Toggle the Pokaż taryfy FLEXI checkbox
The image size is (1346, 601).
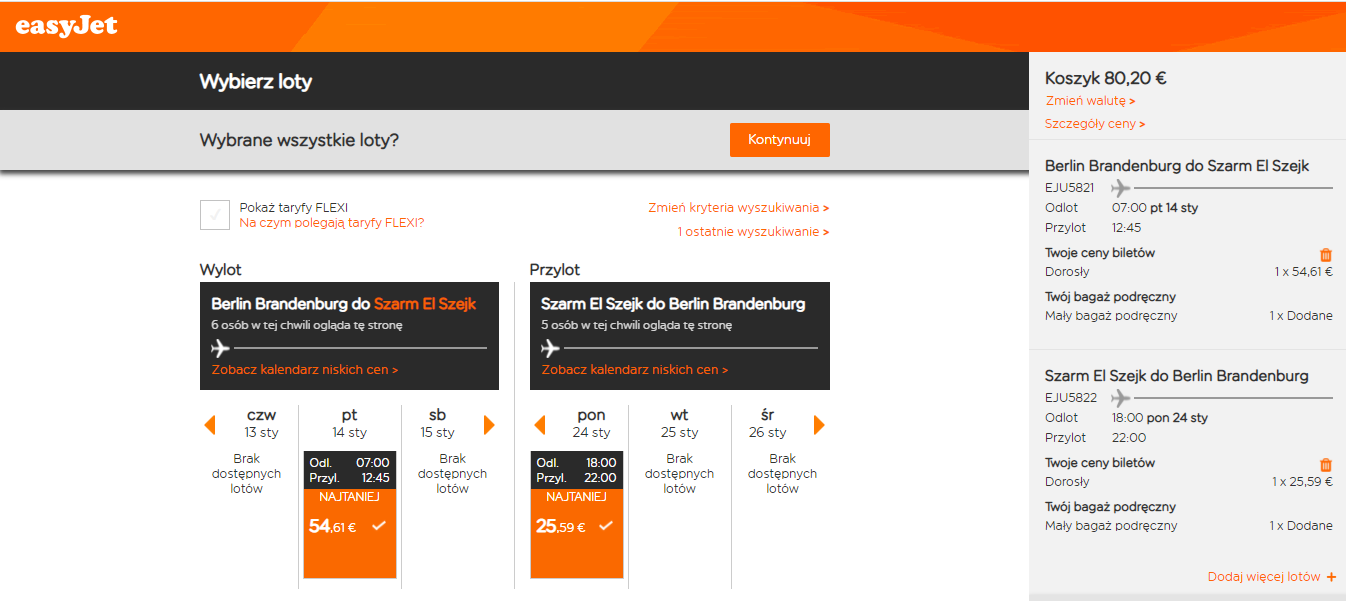tap(215, 215)
